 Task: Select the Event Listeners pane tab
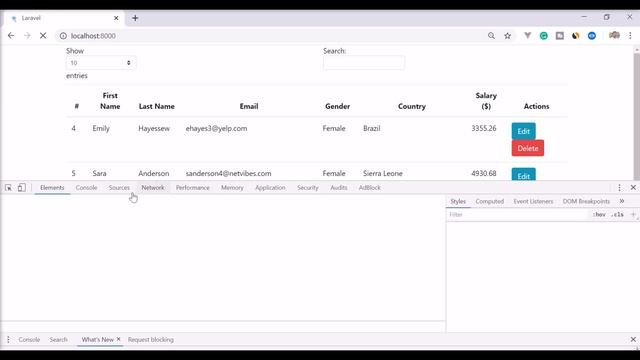click(533, 201)
